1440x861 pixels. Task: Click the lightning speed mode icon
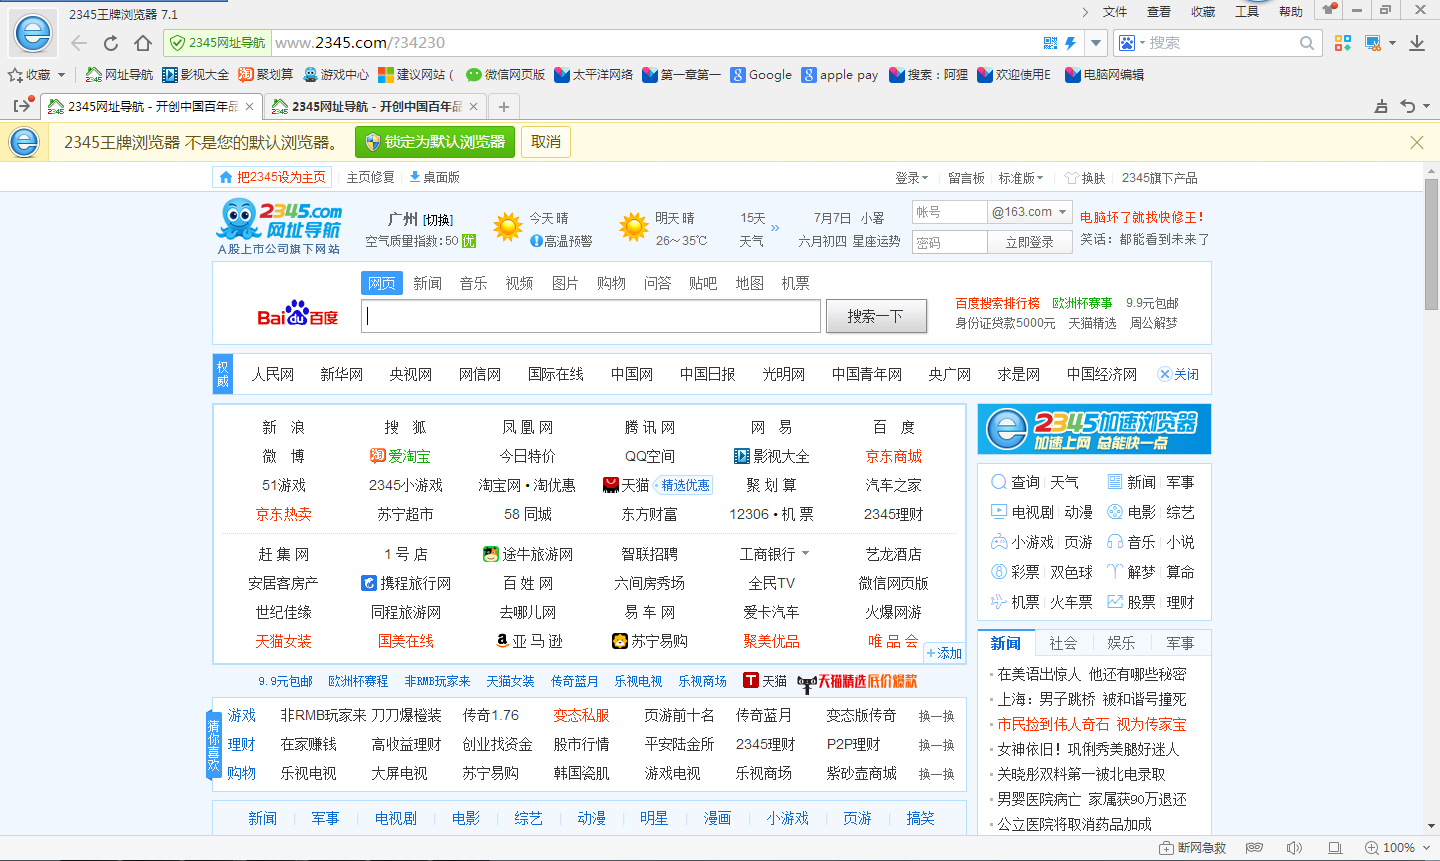coord(1070,43)
